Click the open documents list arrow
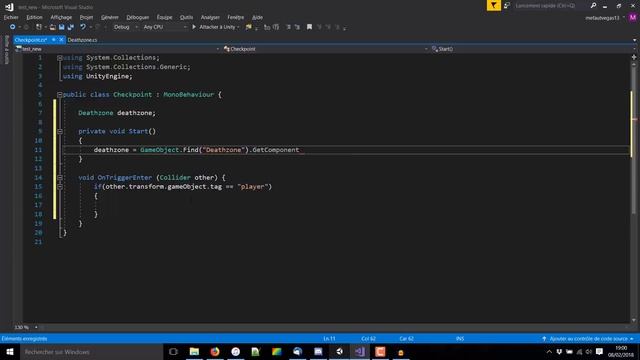Viewport: 640px width, 360px height. [634, 40]
